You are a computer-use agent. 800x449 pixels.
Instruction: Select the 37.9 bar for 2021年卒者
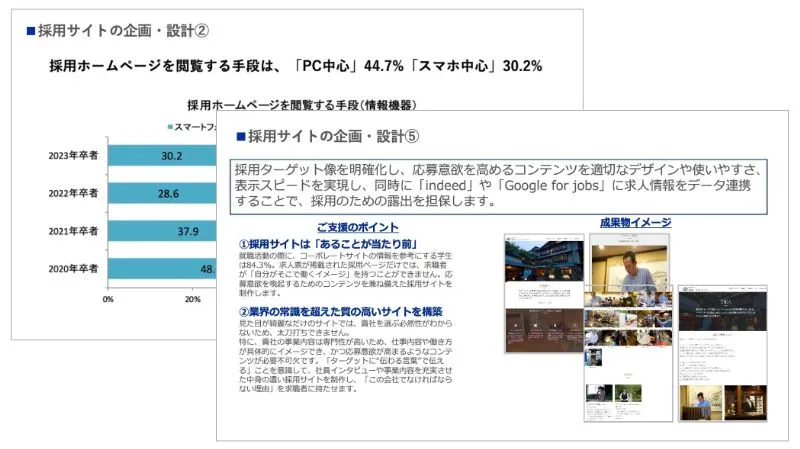(162, 231)
